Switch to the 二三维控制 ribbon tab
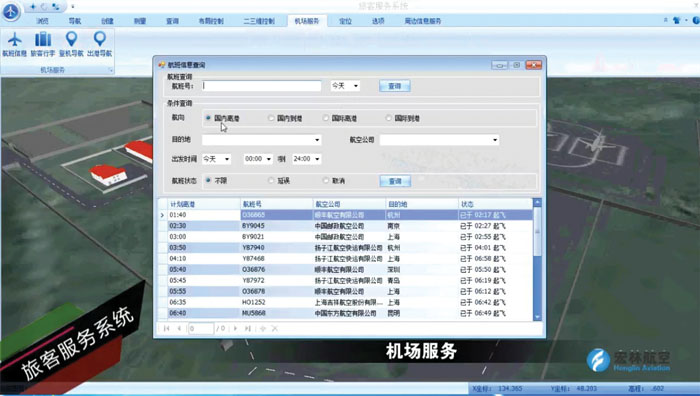The width and height of the screenshot is (700, 396). pyautogui.click(x=259, y=21)
